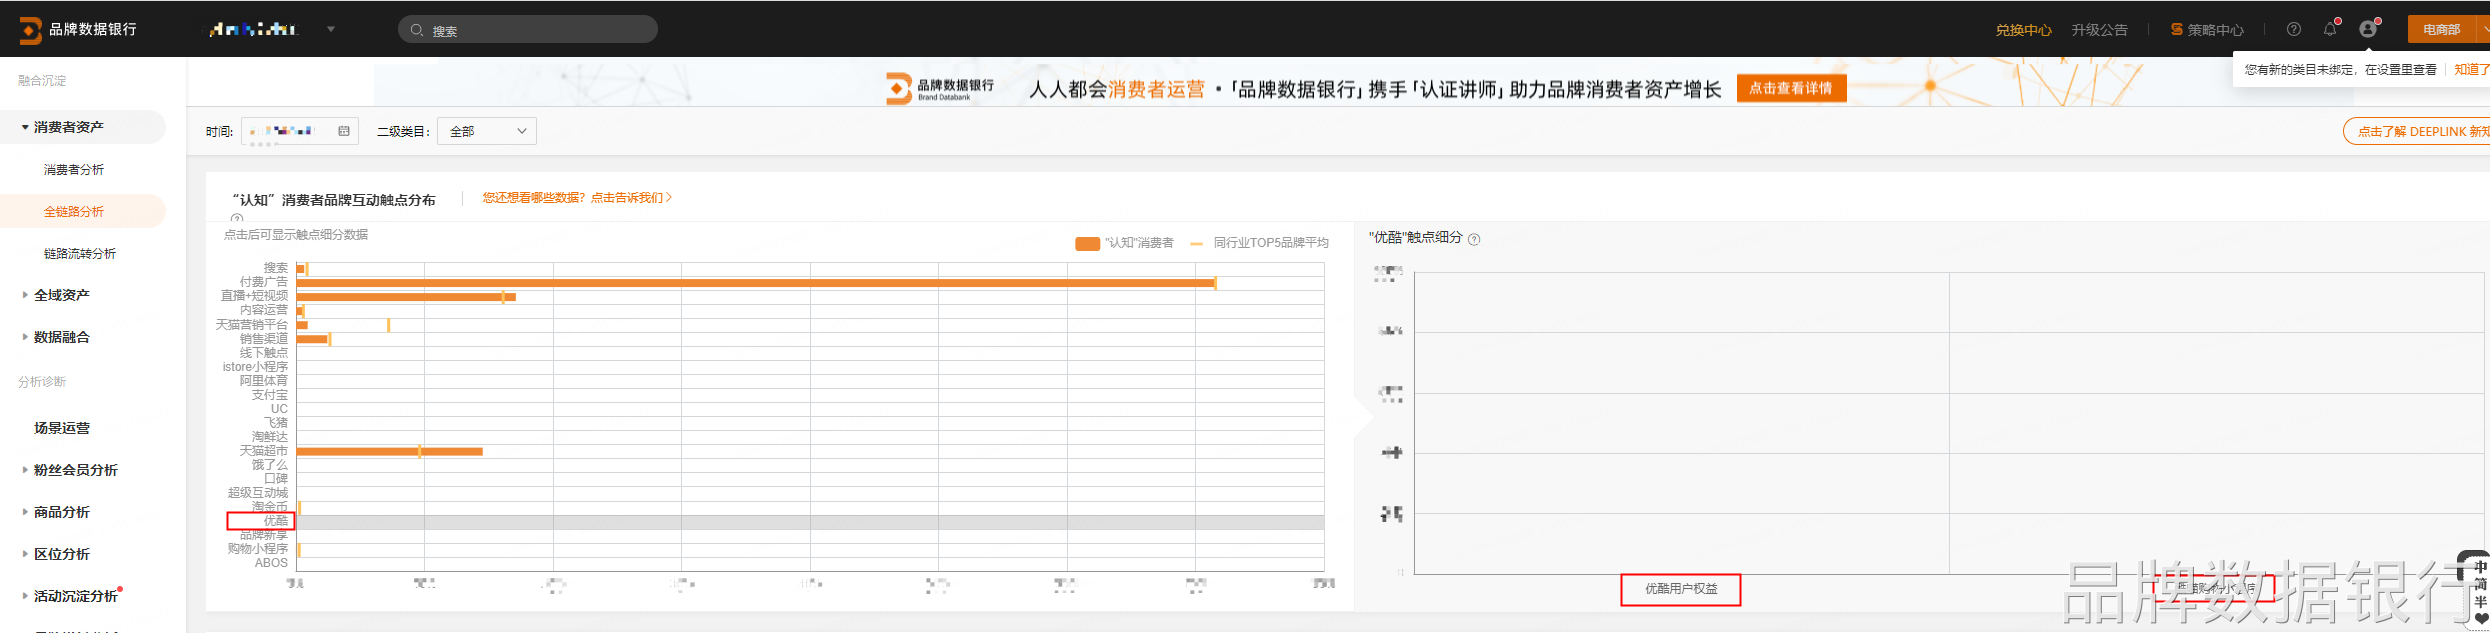Select 天猫营销平台 touchpoint label
This screenshot has width=2490, height=633.
(x=252, y=325)
